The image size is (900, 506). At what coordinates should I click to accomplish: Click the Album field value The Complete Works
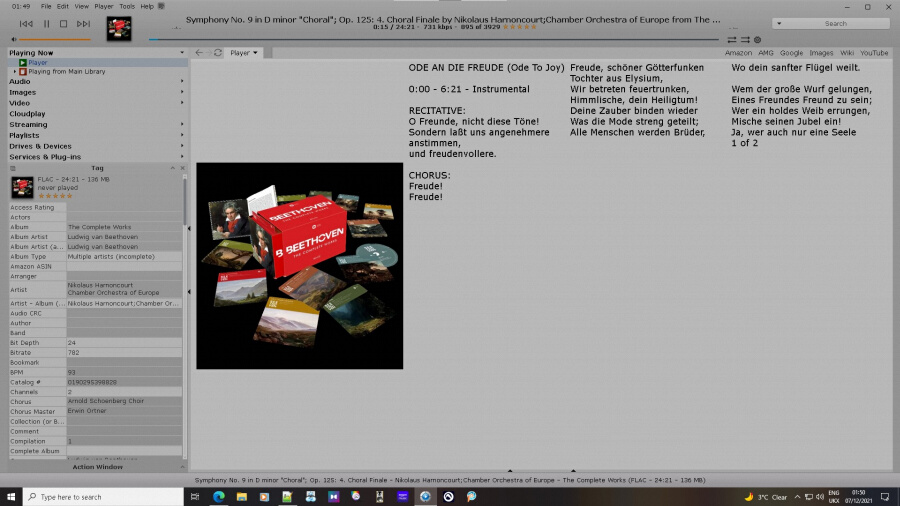(124, 227)
